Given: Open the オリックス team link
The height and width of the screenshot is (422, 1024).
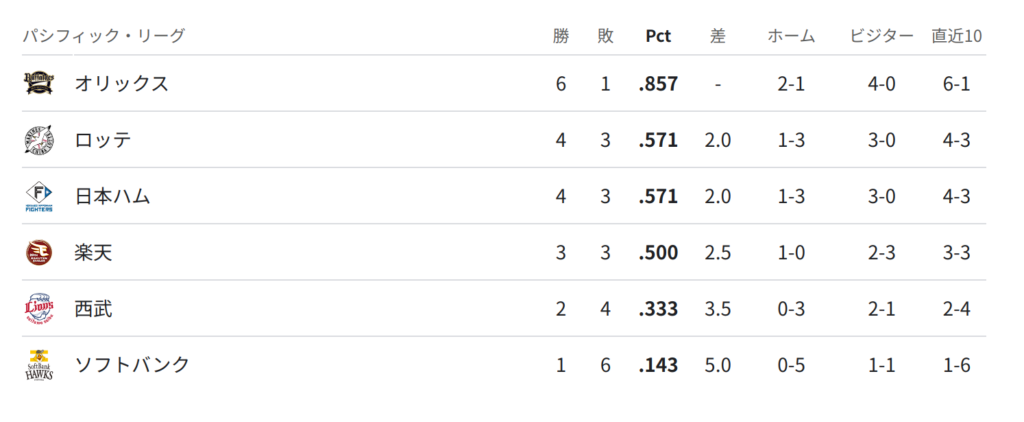Looking at the screenshot, I should pyautogui.click(x=121, y=83).
